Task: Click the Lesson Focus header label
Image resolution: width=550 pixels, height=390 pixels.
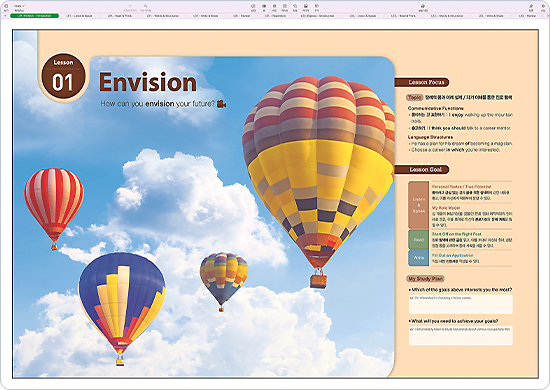Action: [x=422, y=82]
